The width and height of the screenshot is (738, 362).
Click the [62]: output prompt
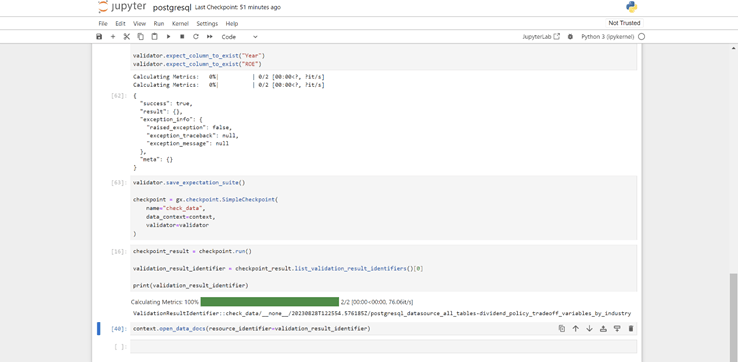click(x=119, y=96)
